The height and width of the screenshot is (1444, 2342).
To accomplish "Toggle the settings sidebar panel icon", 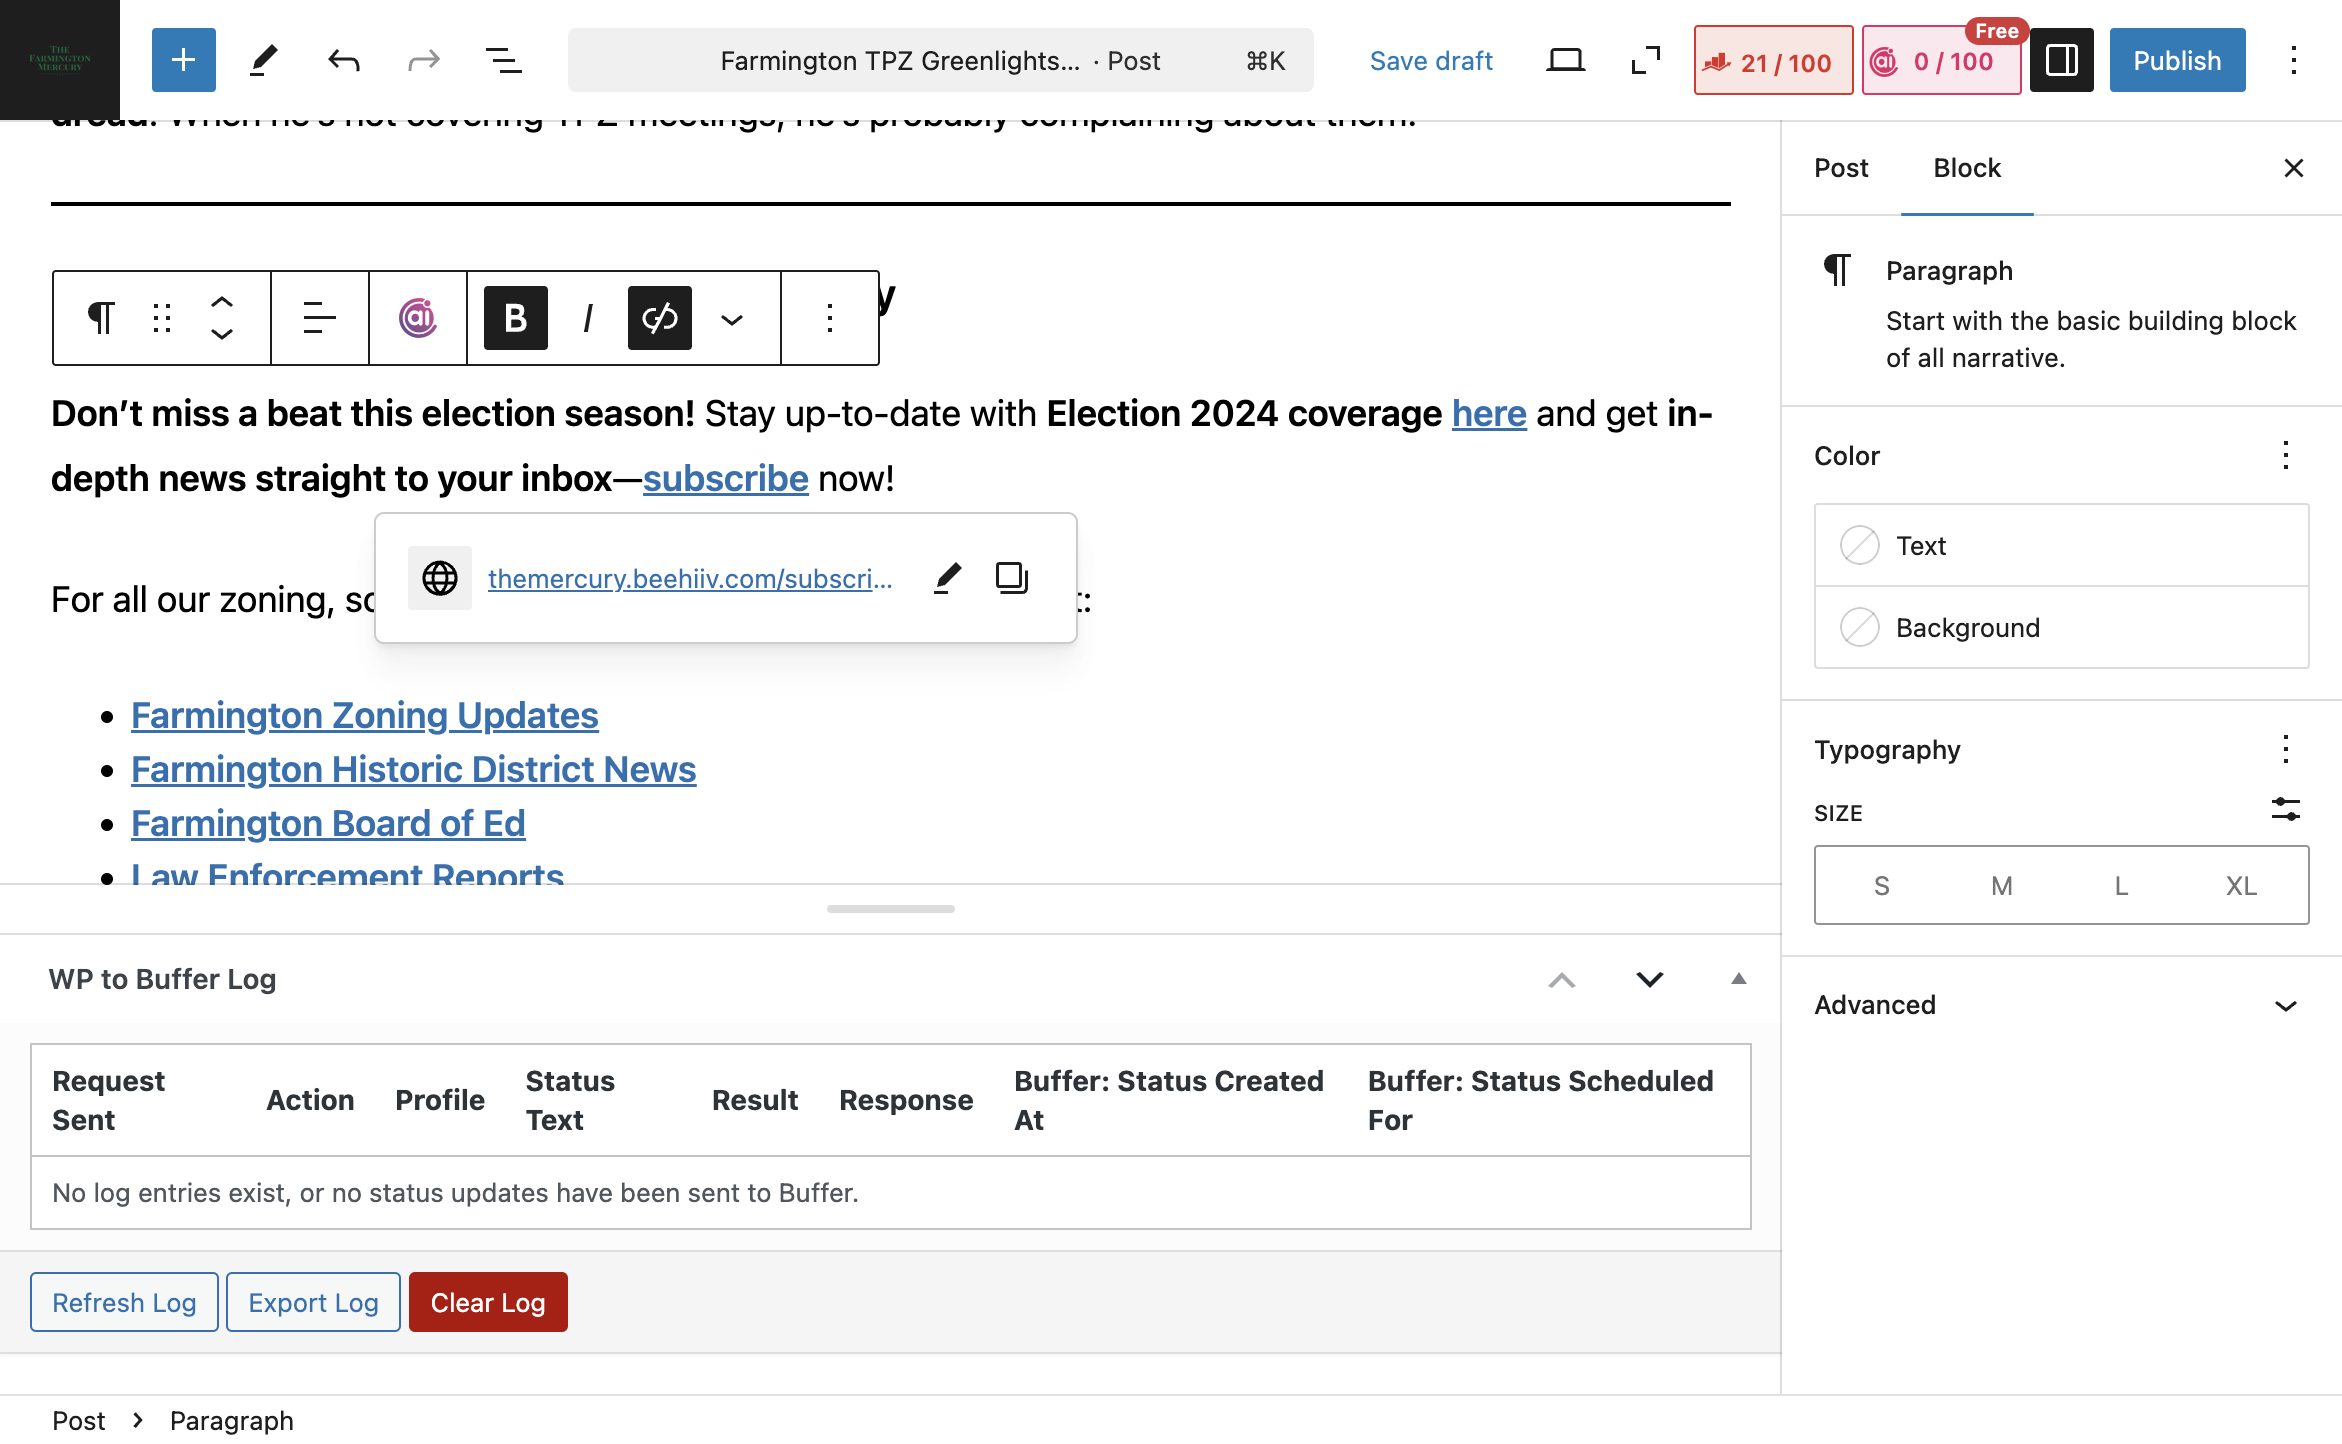I will (2061, 61).
